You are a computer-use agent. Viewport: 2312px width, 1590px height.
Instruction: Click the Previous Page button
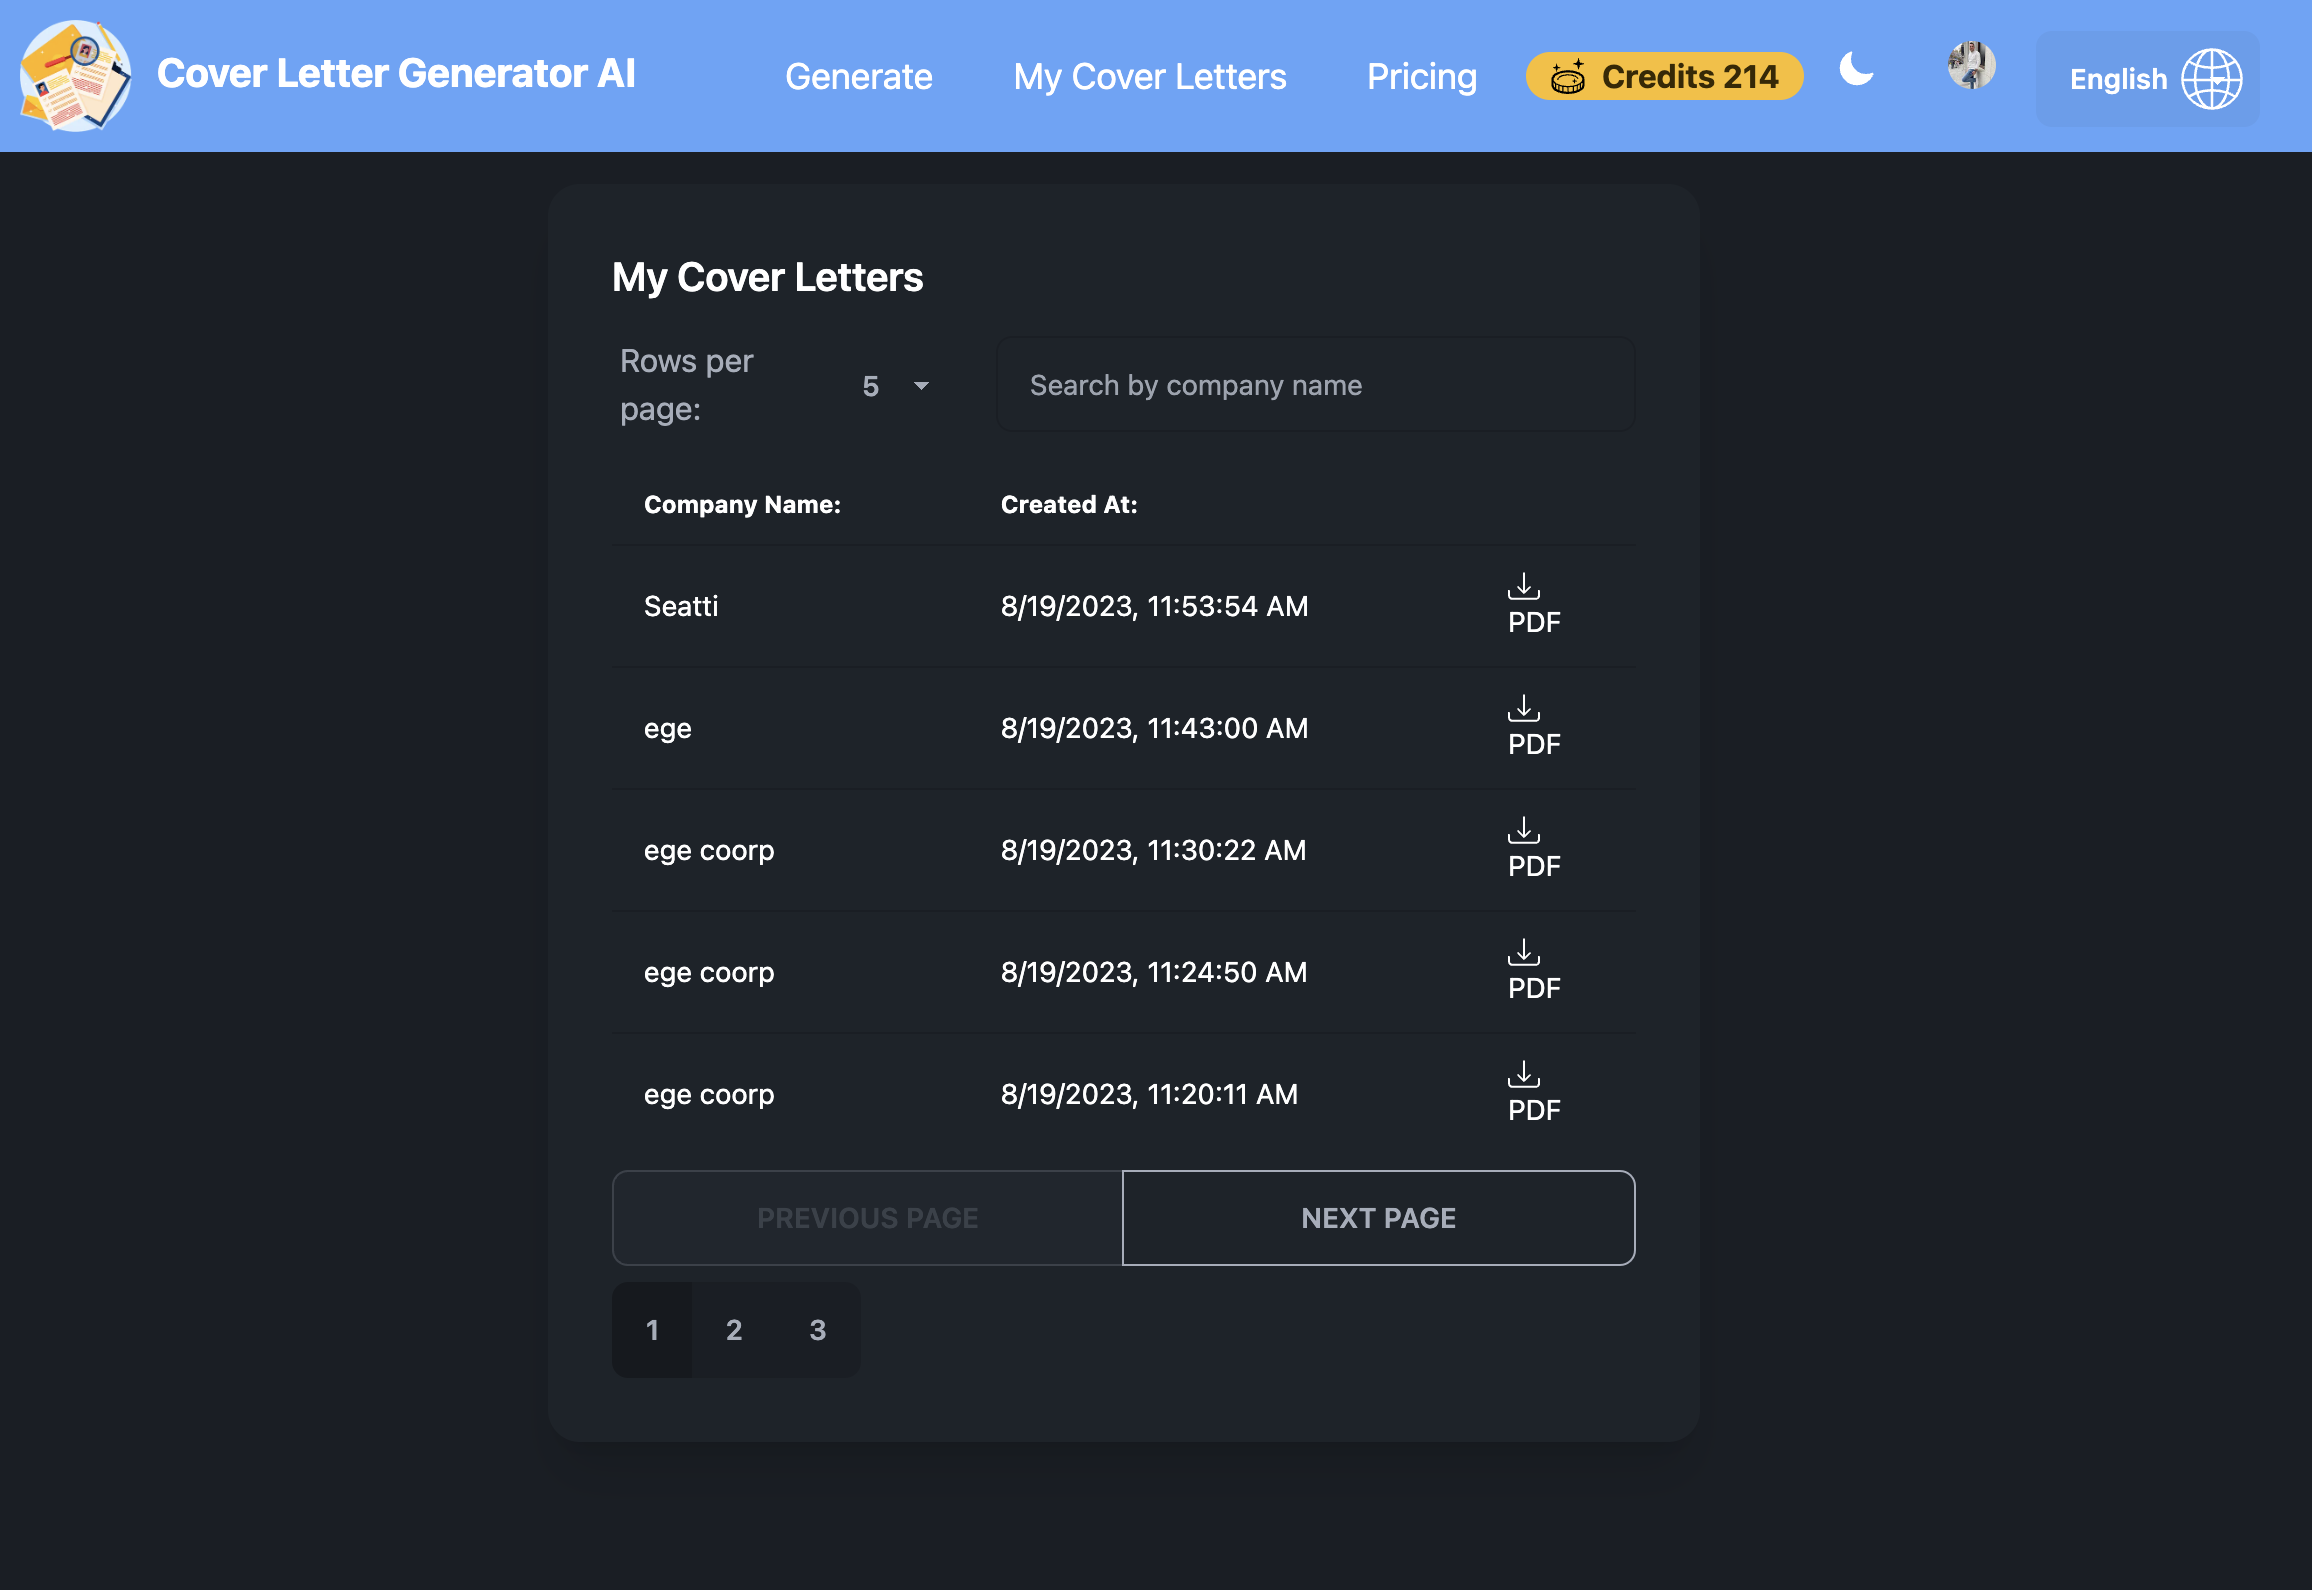[866, 1218]
